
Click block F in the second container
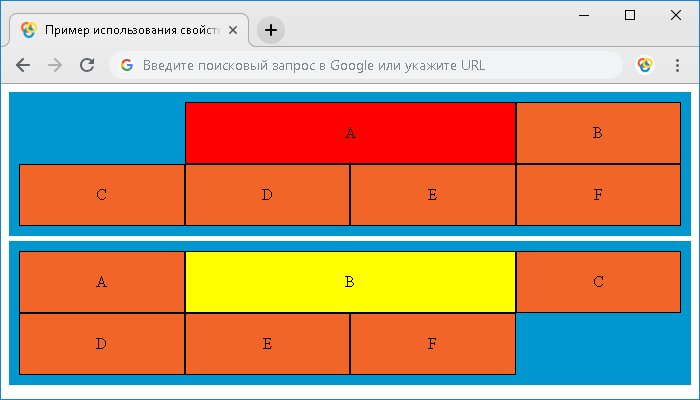tap(433, 344)
